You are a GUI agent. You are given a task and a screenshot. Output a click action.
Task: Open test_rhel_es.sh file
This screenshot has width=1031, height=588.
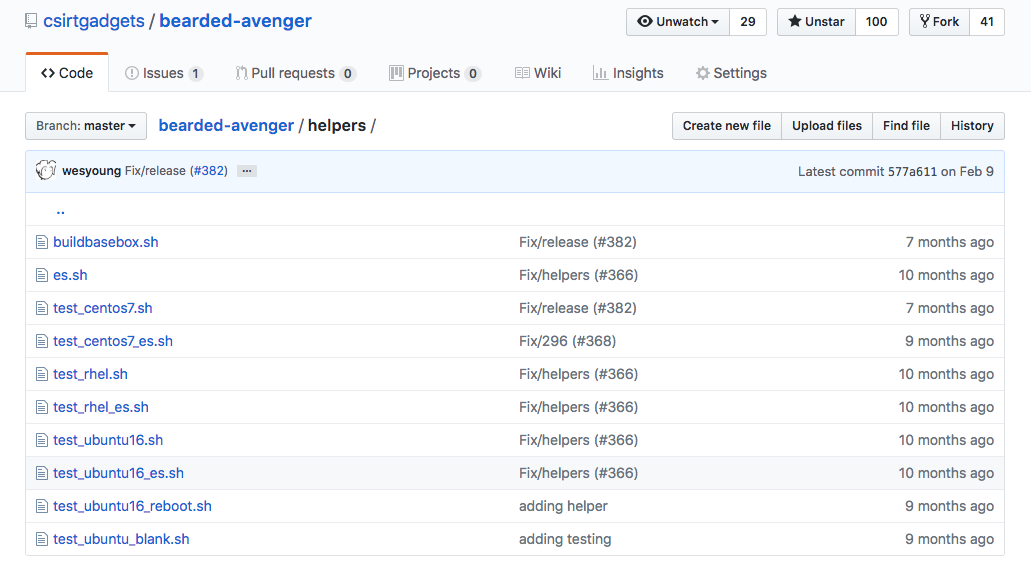click(101, 407)
